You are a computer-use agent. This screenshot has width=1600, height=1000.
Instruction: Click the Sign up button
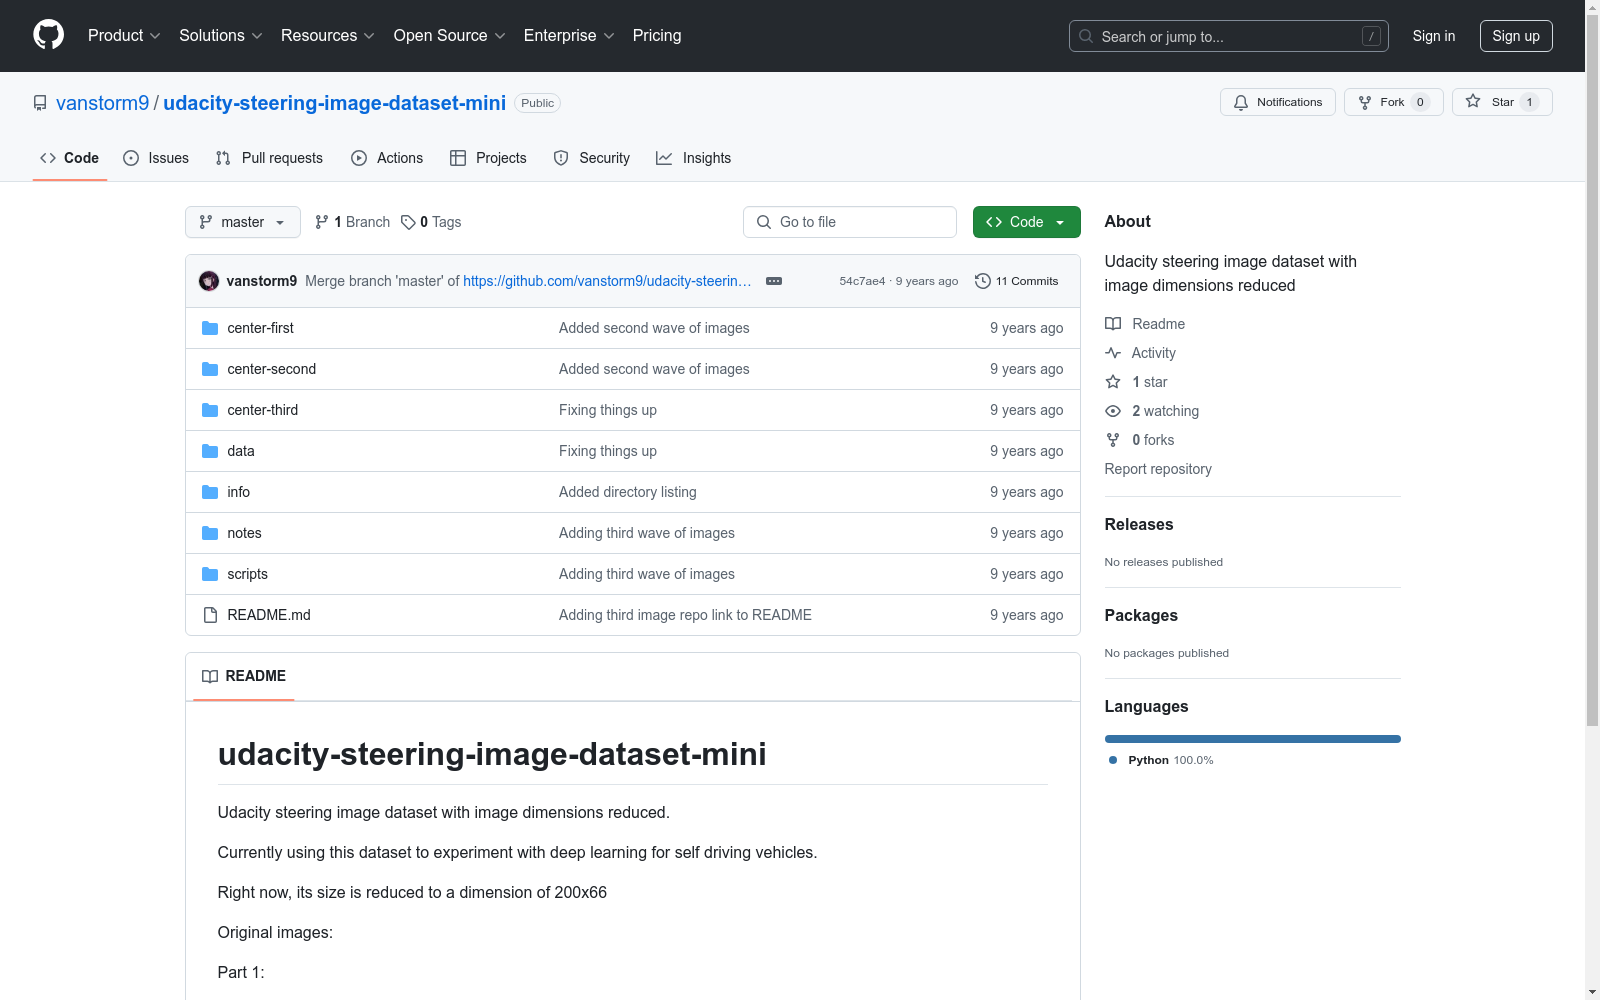1516,36
